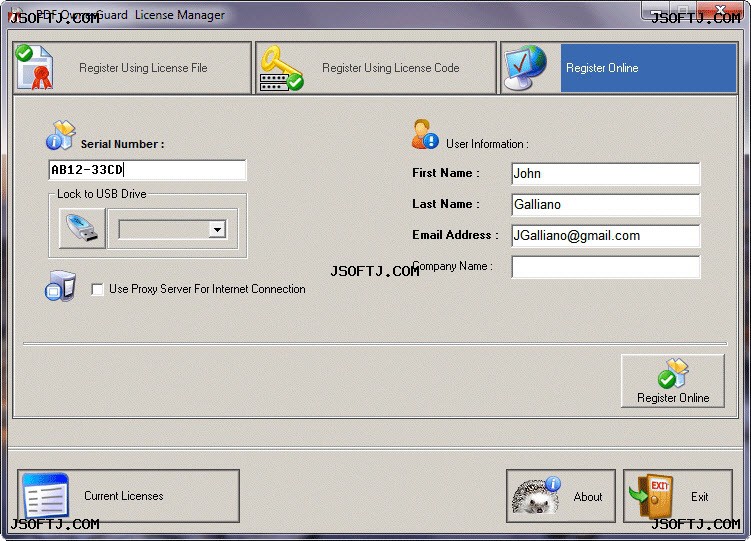Click the golden key license code icon
This screenshot has height=541, width=751.
(x=281, y=68)
